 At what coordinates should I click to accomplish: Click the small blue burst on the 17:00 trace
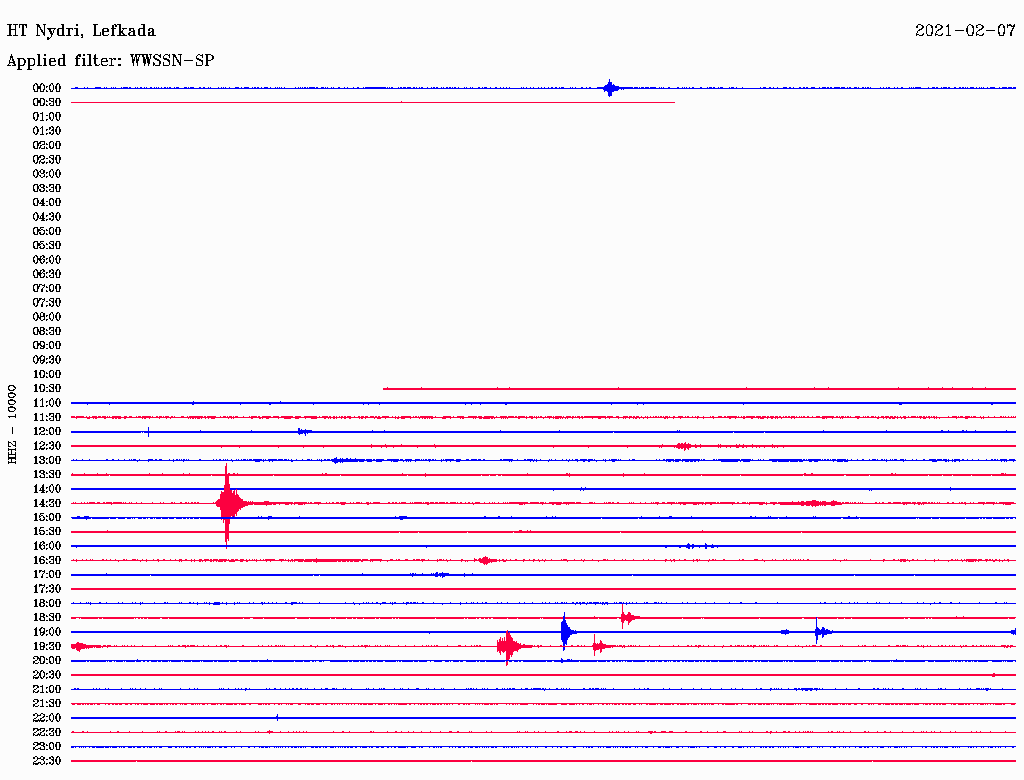tap(441, 575)
